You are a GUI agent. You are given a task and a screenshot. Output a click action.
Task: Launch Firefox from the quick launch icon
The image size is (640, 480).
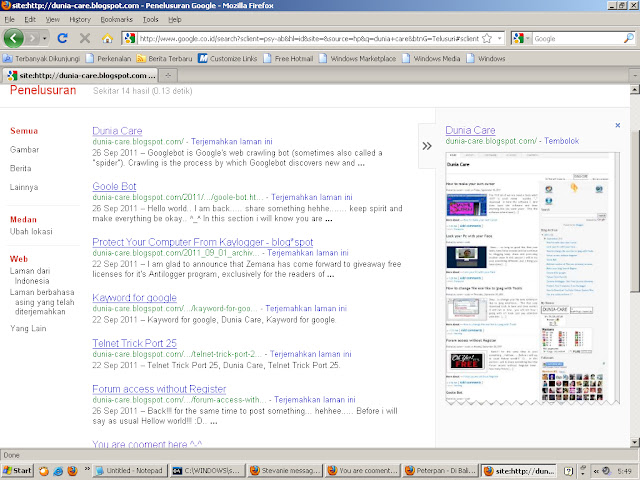click(x=72, y=471)
